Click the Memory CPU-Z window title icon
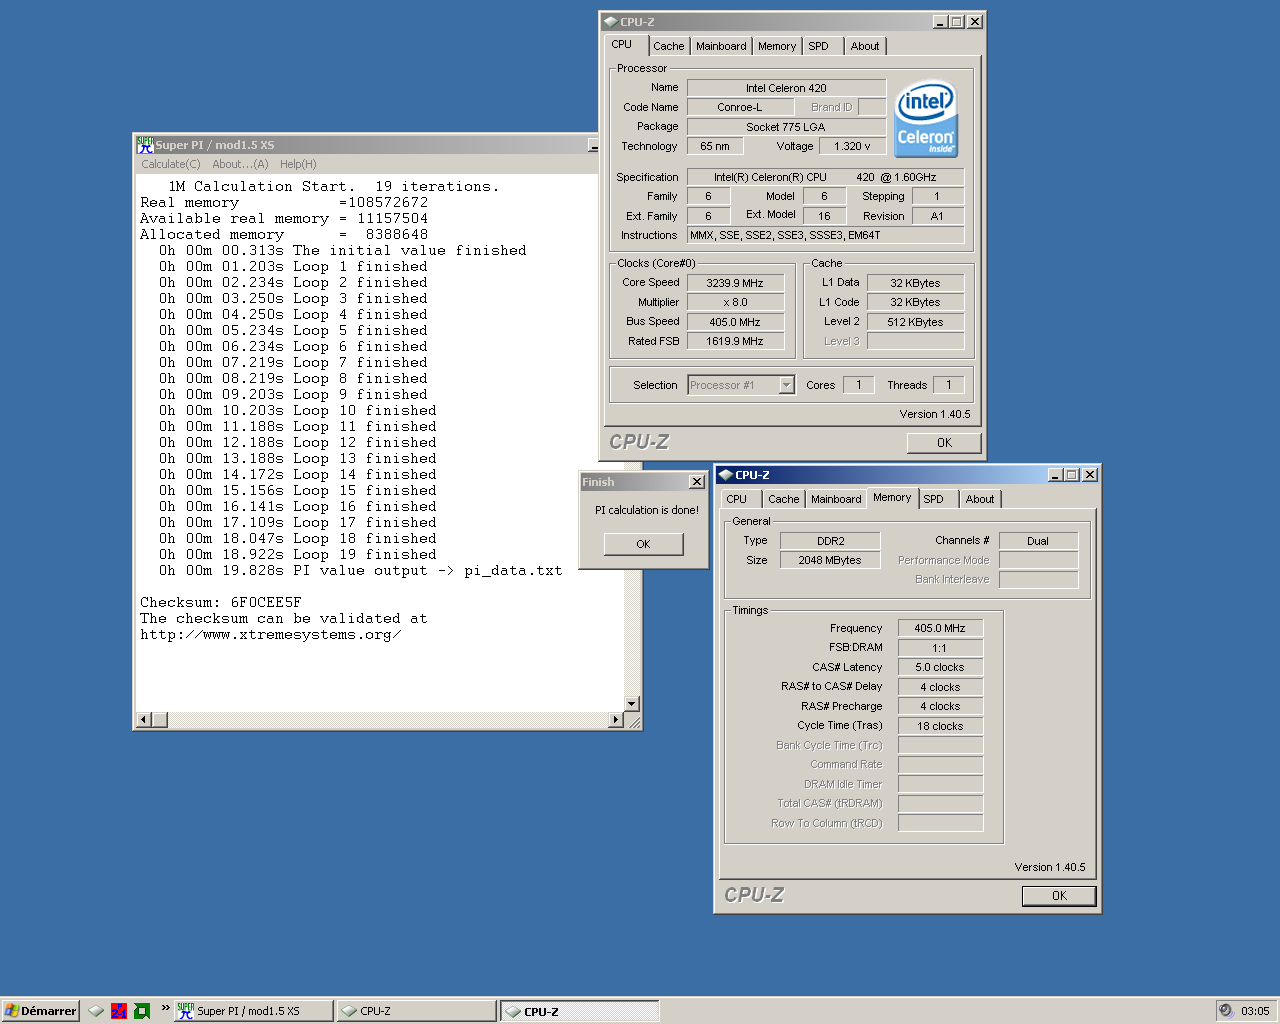The height and width of the screenshot is (1024, 1280). click(725, 474)
